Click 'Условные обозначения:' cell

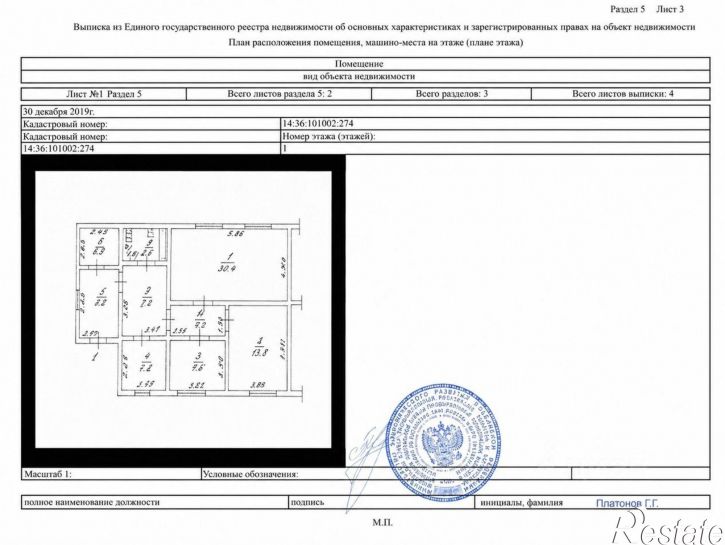tap(386, 474)
